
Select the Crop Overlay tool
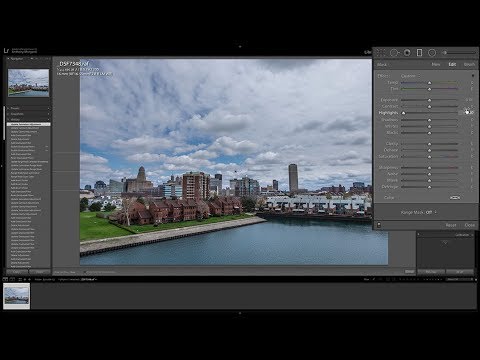tap(381, 53)
